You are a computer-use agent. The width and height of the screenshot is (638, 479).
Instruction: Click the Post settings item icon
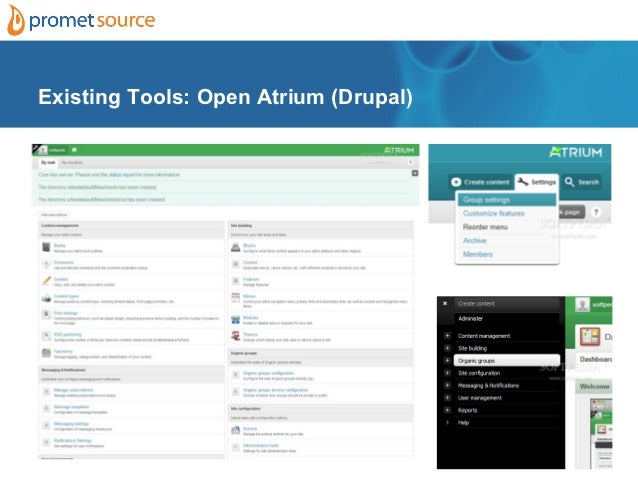tap(46, 315)
